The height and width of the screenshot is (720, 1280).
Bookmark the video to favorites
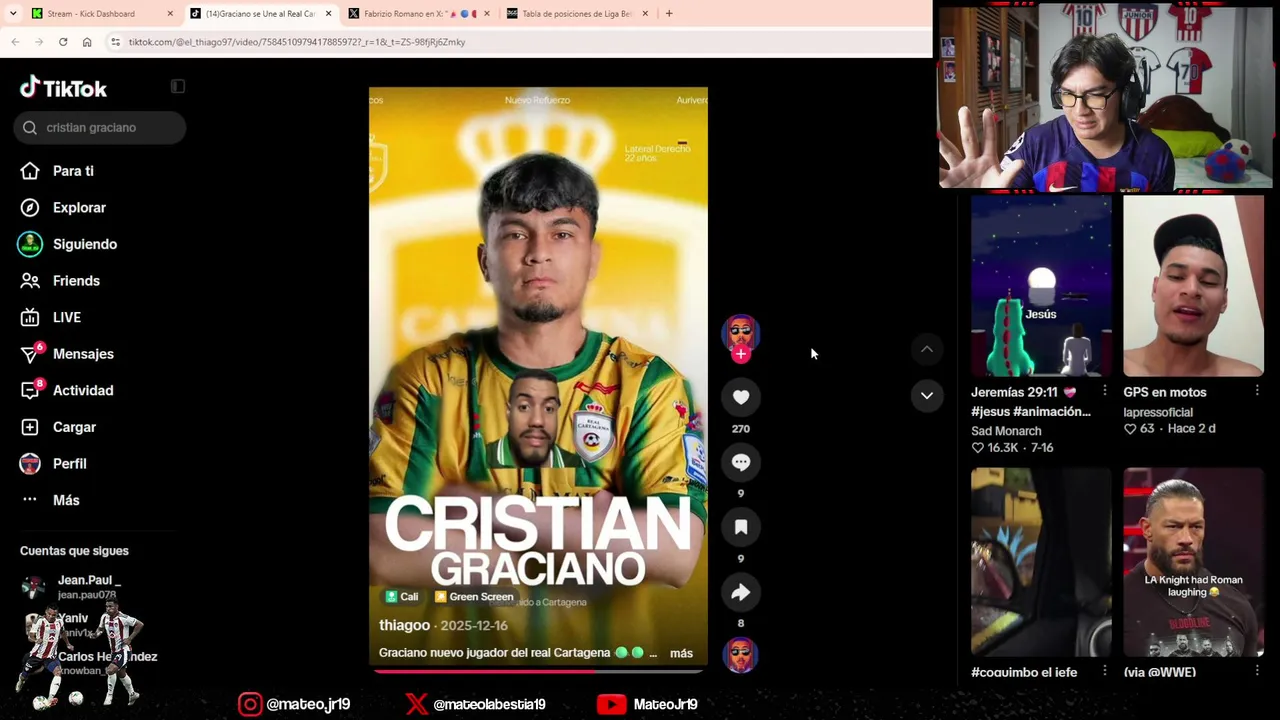pyautogui.click(x=741, y=527)
